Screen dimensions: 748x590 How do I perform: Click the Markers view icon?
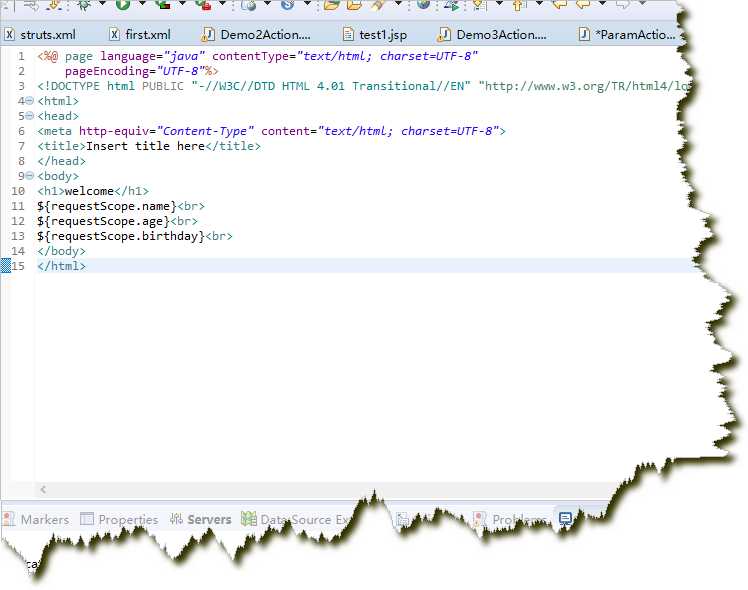[9, 518]
